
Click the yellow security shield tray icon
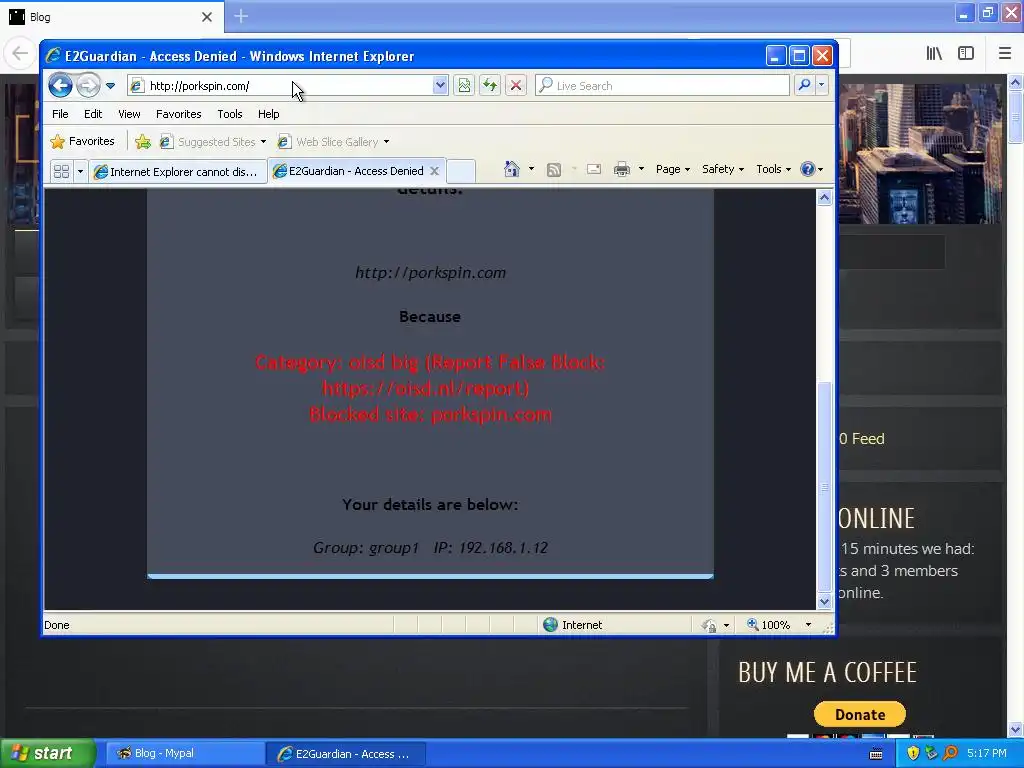[x=913, y=753]
